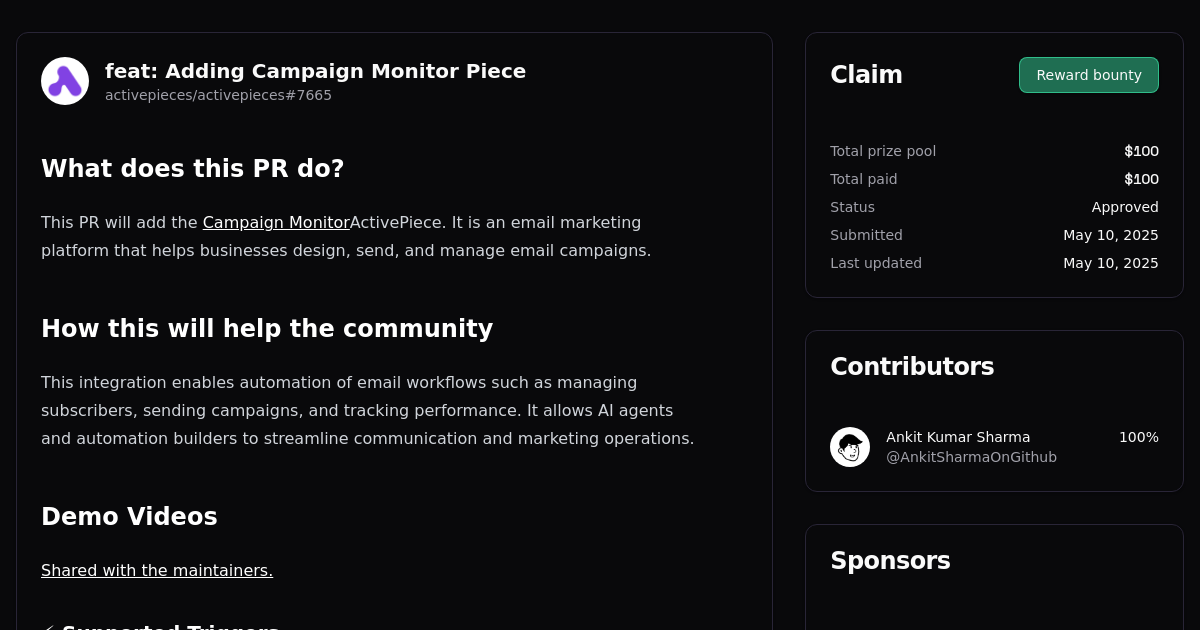The width and height of the screenshot is (1200, 630).
Task: Click the Contributors section header
Action: click(912, 366)
